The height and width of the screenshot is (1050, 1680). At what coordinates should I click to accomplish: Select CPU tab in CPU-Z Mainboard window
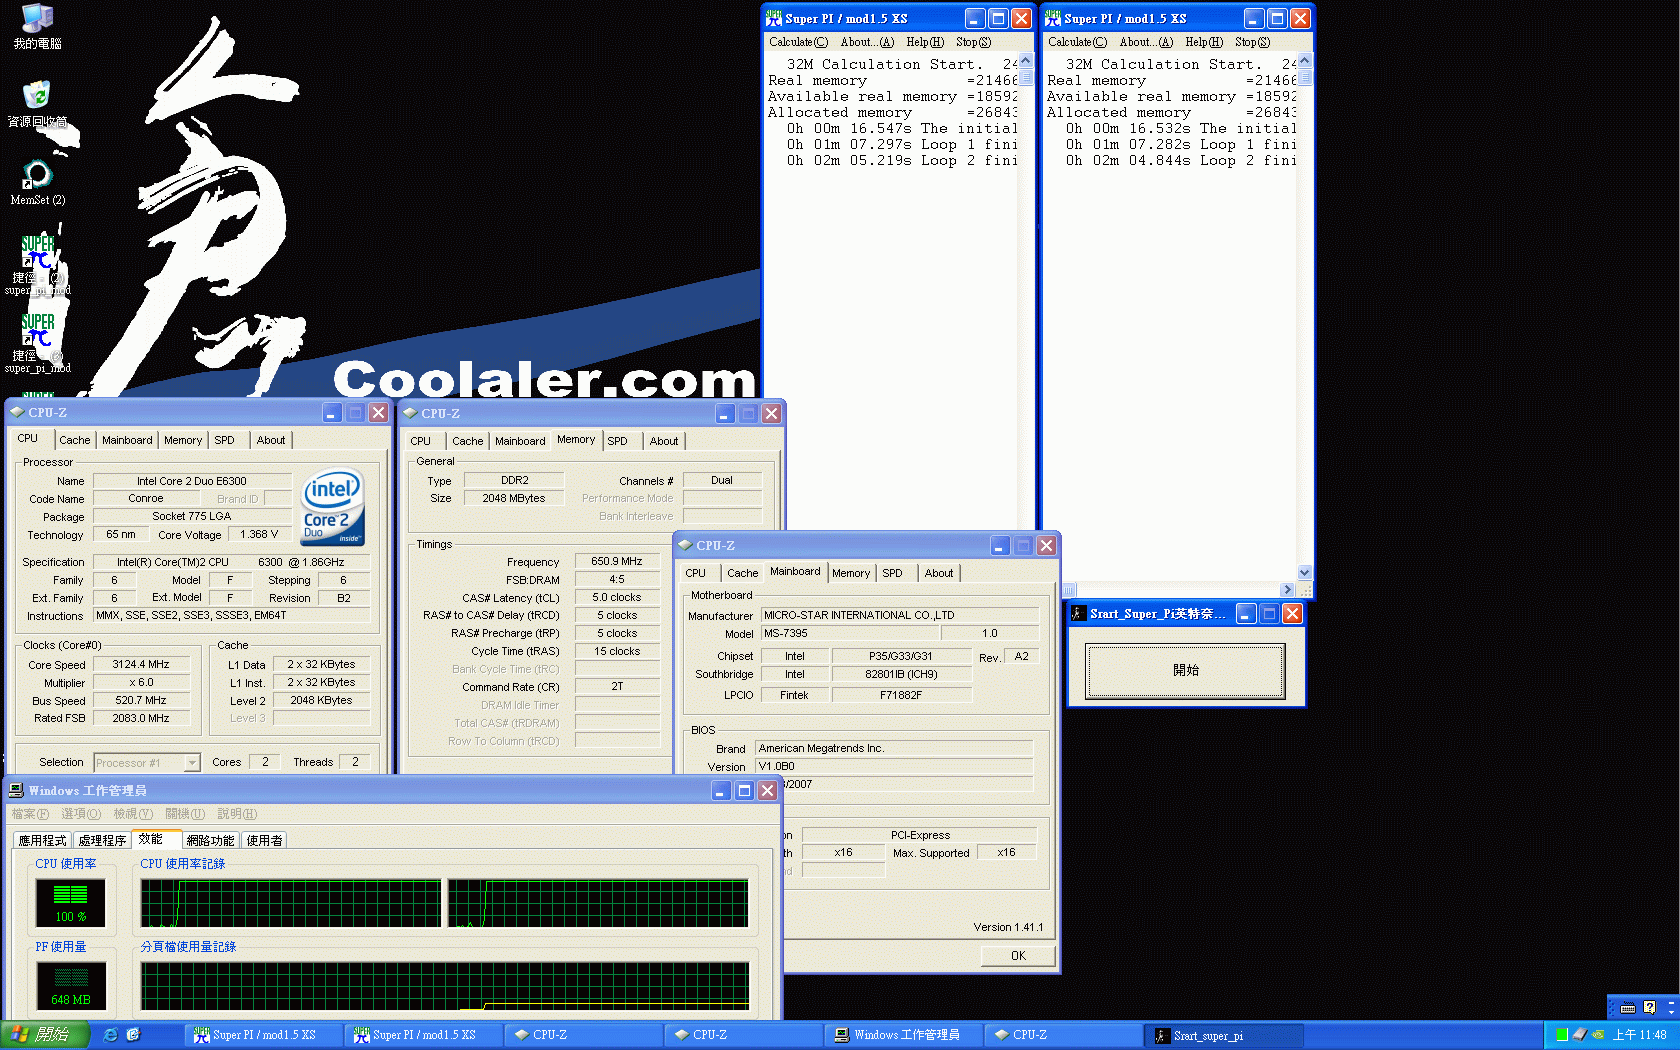click(696, 573)
